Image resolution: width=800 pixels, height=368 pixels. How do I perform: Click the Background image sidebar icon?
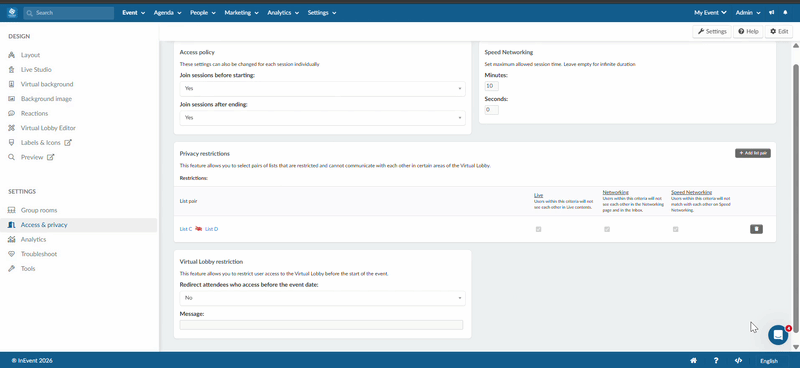(x=12, y=99)
